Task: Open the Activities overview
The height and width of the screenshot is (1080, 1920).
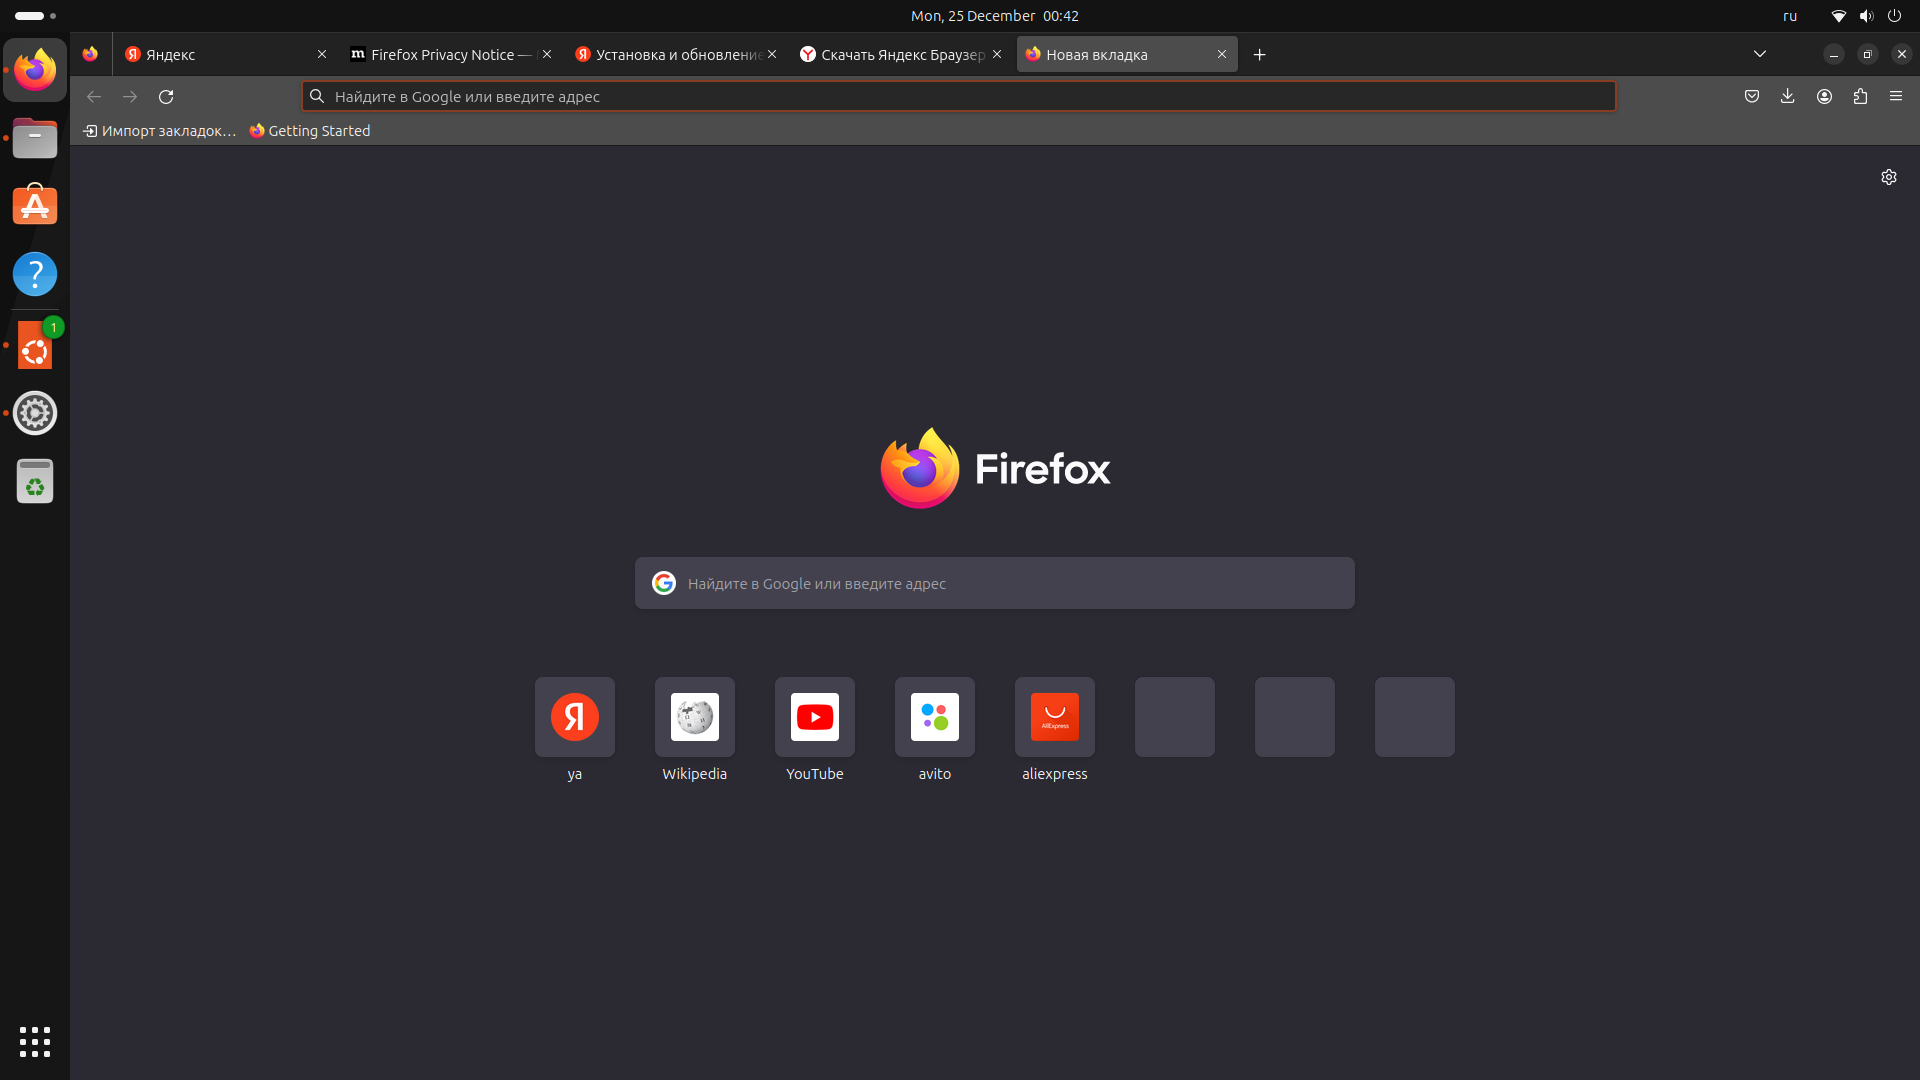Action: click(36, 16)
